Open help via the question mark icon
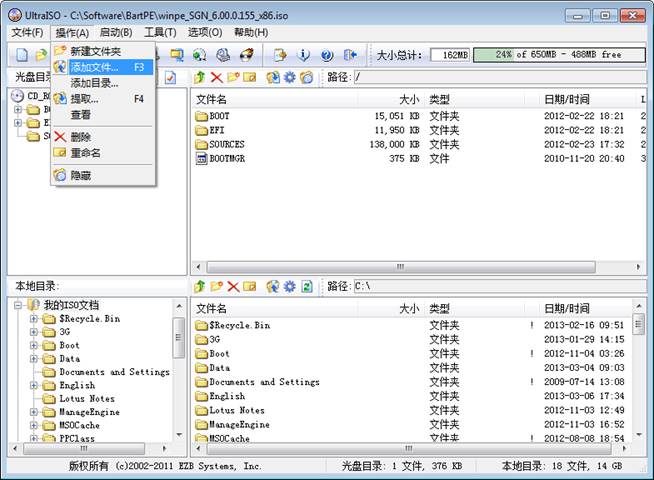654x480 pixels. 326,55
